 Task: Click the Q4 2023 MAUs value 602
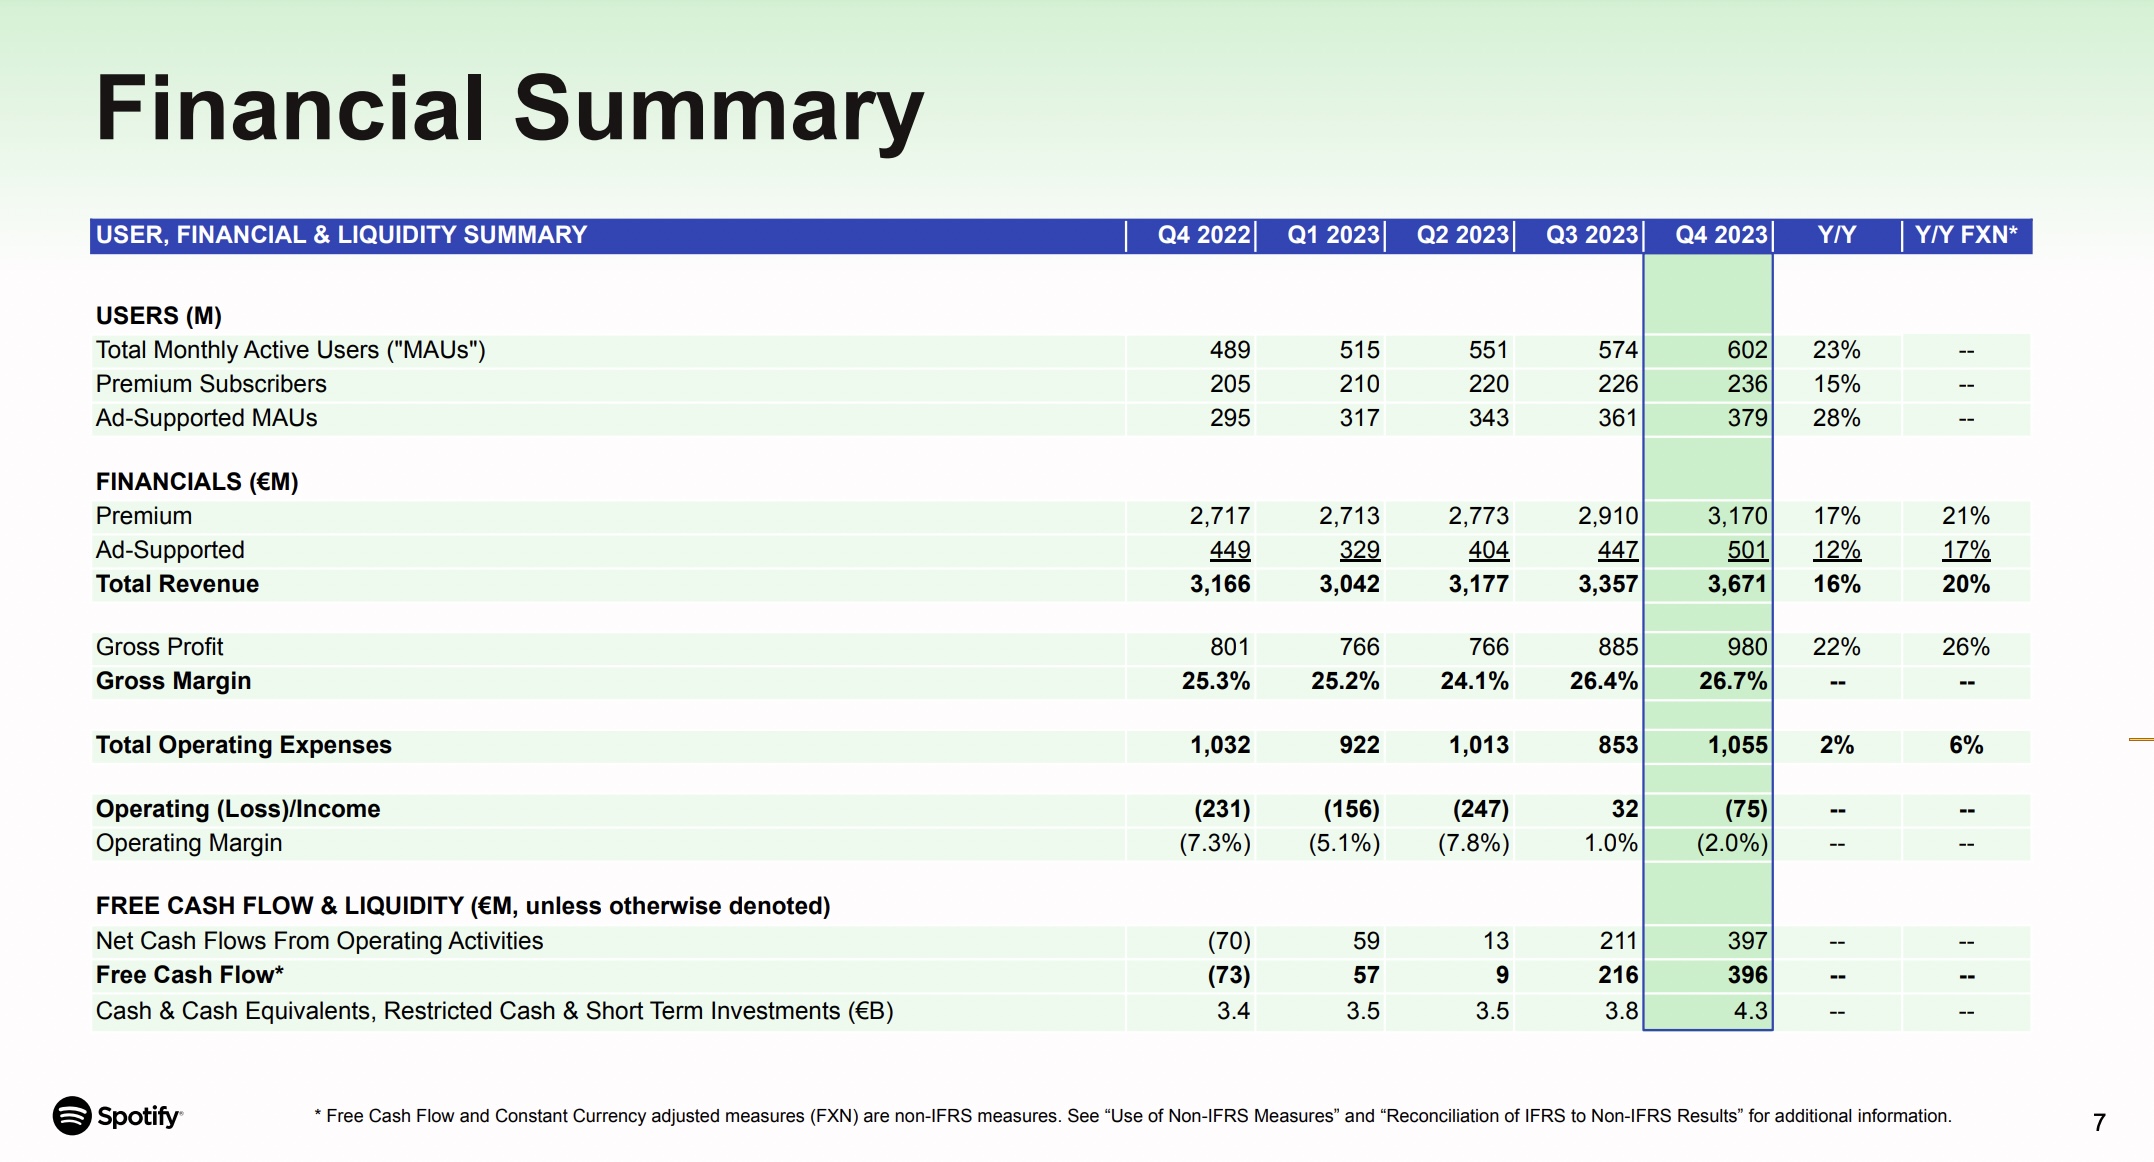[x=1747, y=350]
